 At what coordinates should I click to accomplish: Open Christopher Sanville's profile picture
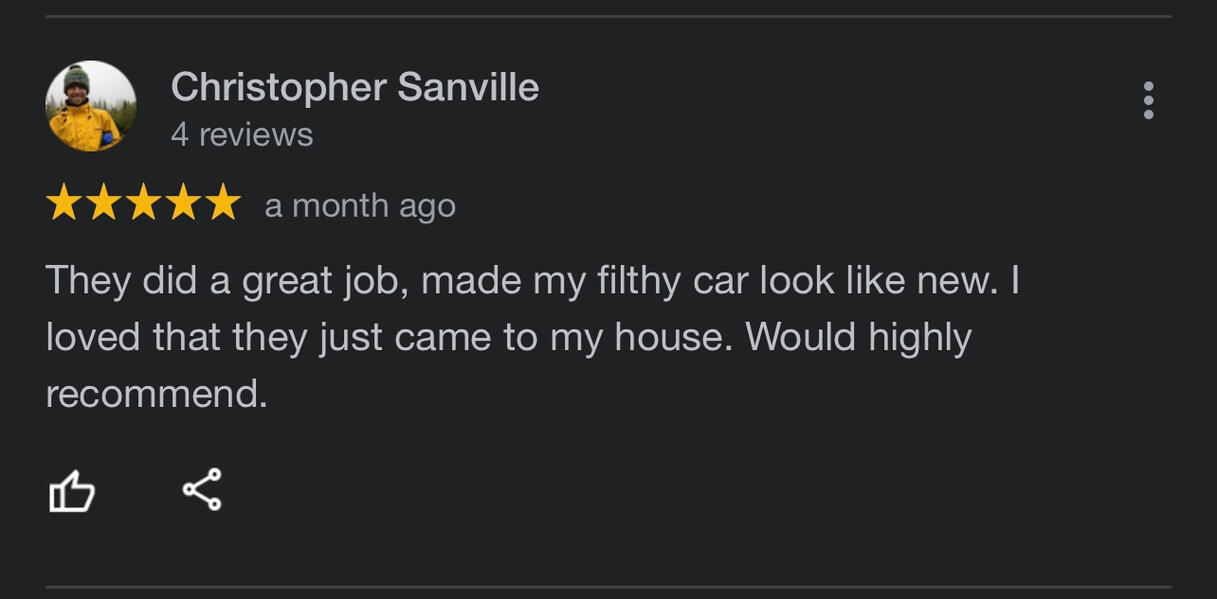(x=91, y=106)
